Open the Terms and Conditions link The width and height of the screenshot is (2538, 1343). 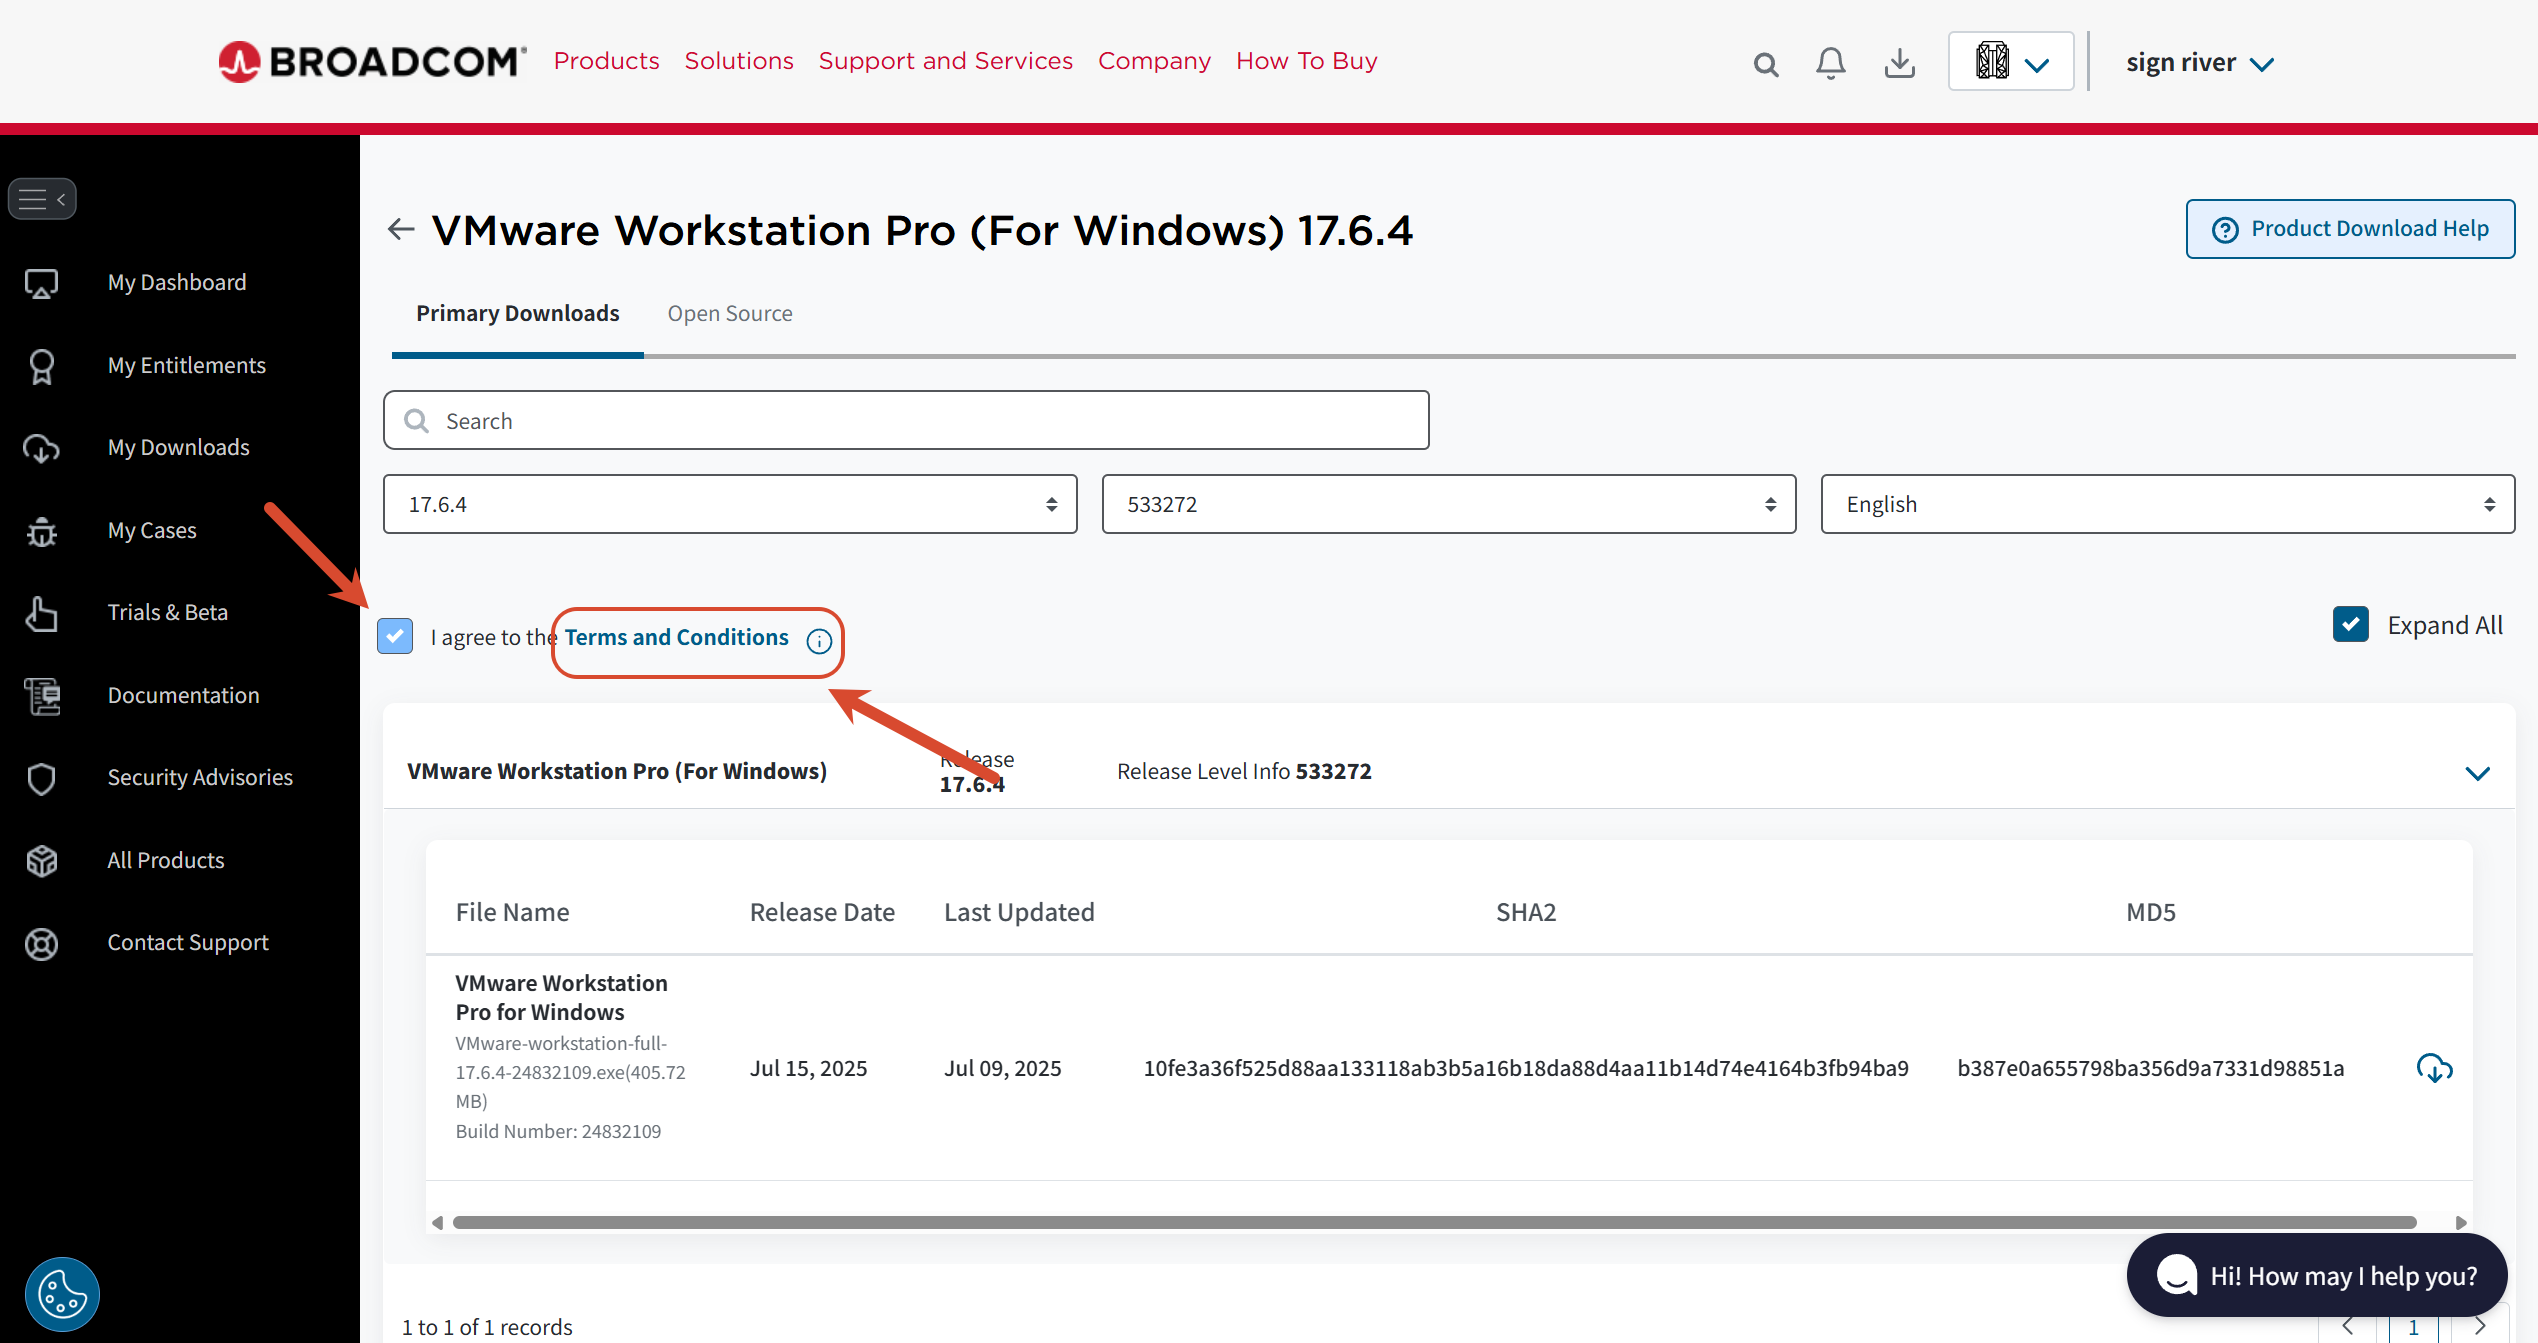(x=677, y=638)
